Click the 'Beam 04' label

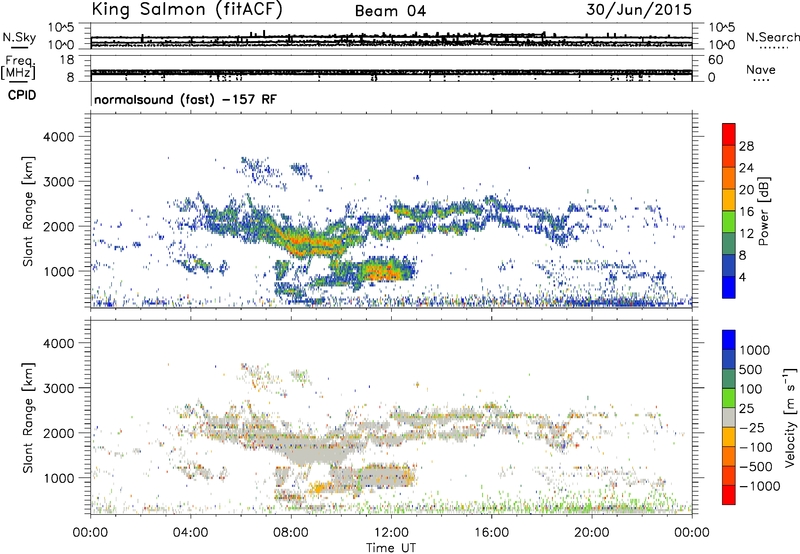pos(390,11)
